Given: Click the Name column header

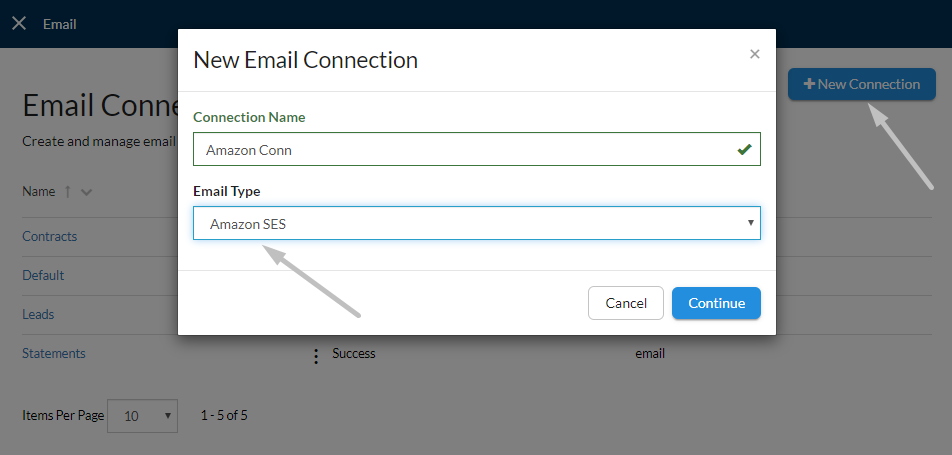Looking at the screenshot, I should pyautogui.click(x=39, y=191).
